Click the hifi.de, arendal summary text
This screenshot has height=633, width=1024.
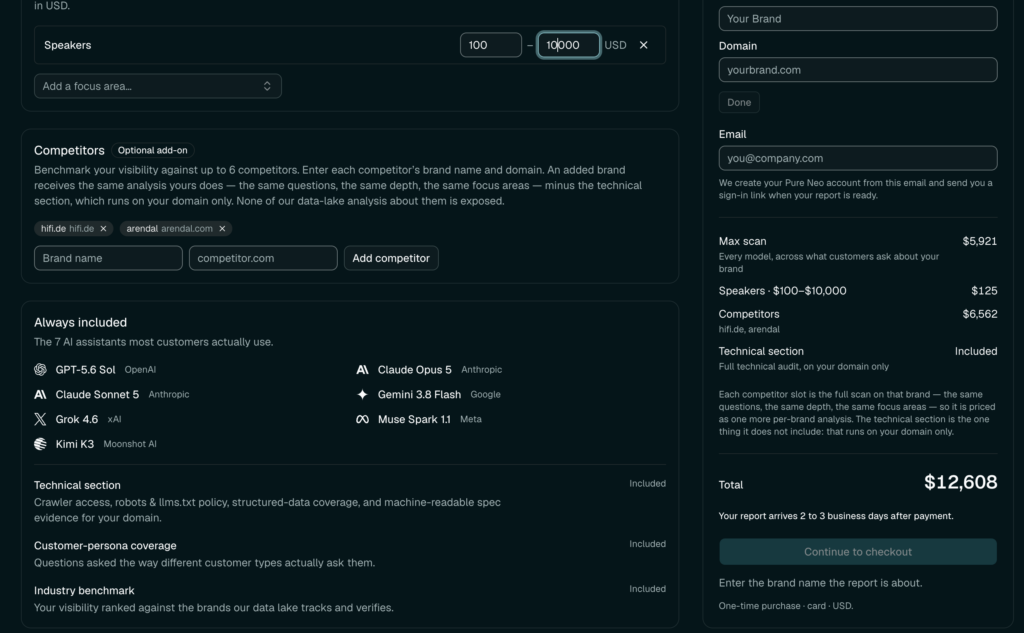click(x=749, y=329)
